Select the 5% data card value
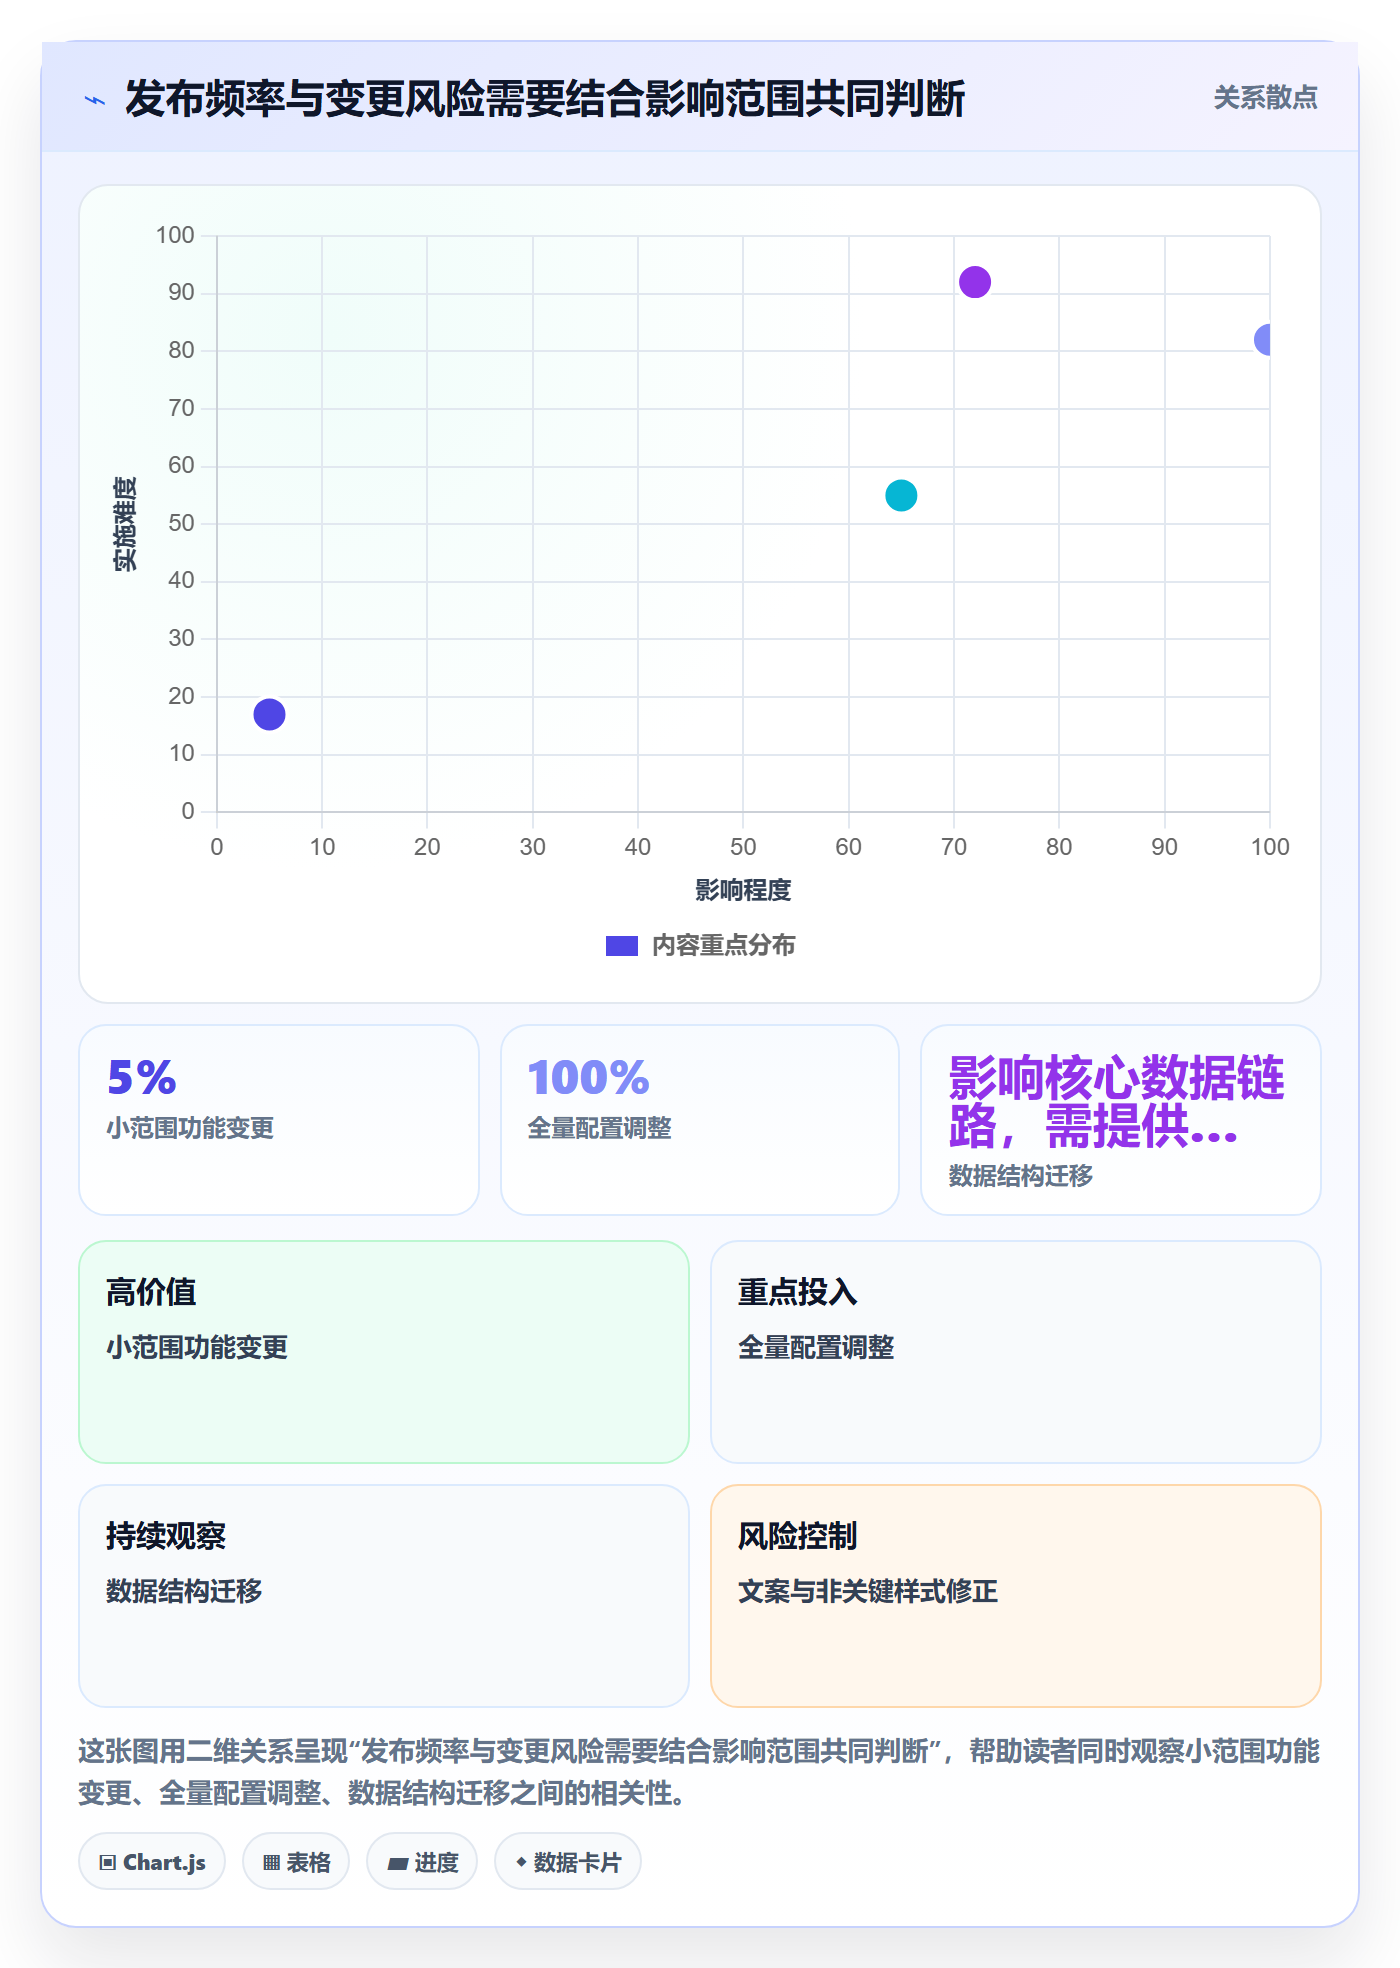 pyautogui.click(x=141, y=1078)
